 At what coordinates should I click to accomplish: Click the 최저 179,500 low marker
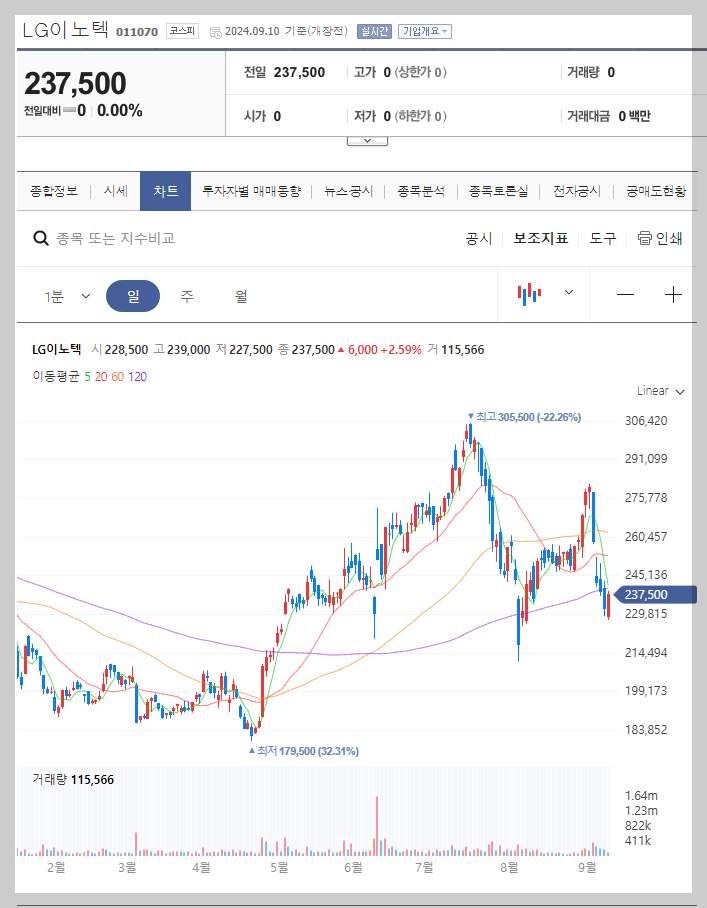tap(303, 751)
